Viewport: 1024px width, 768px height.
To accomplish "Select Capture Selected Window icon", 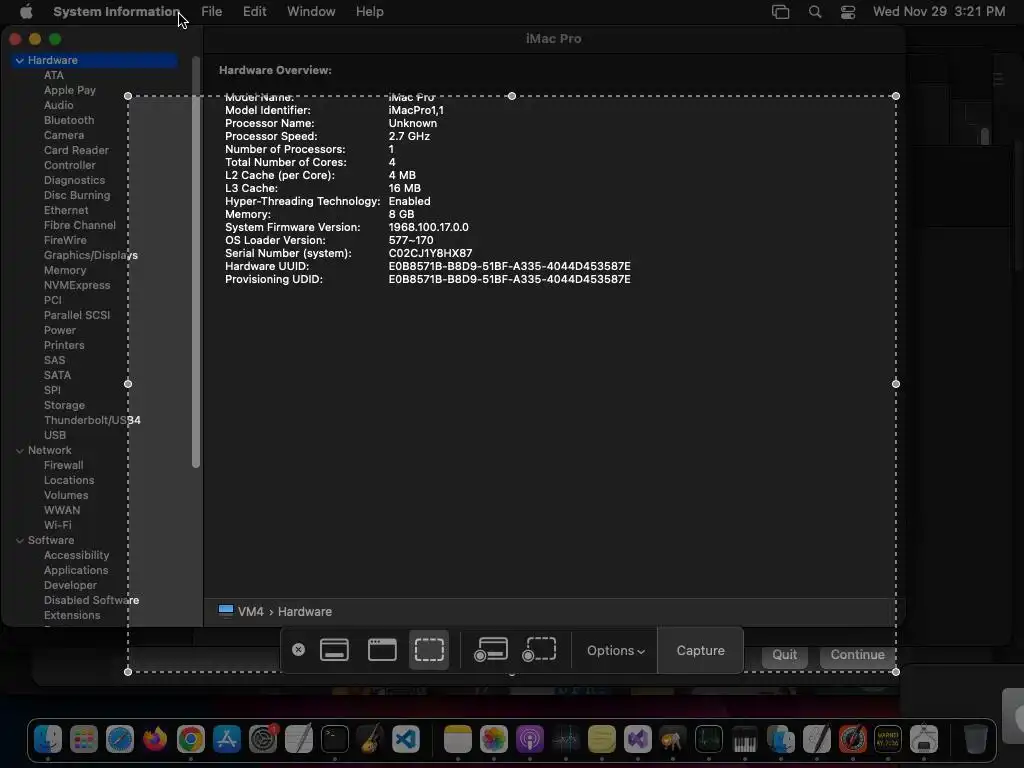I will click(x=382, y=650).
